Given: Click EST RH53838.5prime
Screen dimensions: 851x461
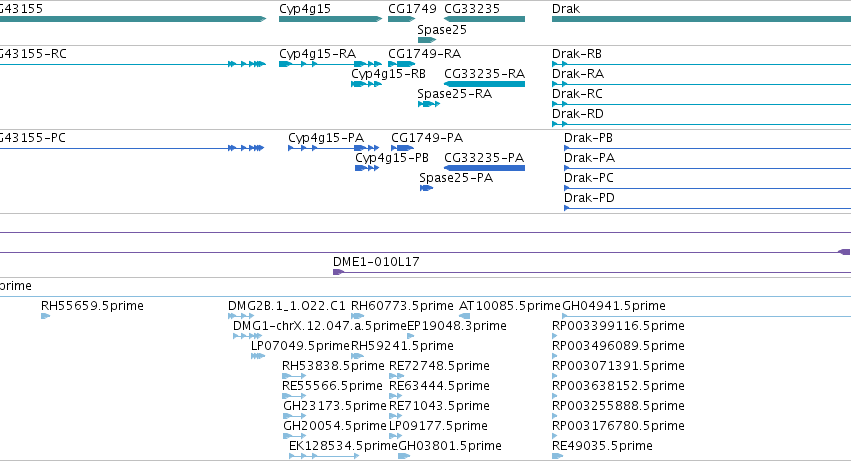Looking at the screenshot, I should [x=294, y=376].
